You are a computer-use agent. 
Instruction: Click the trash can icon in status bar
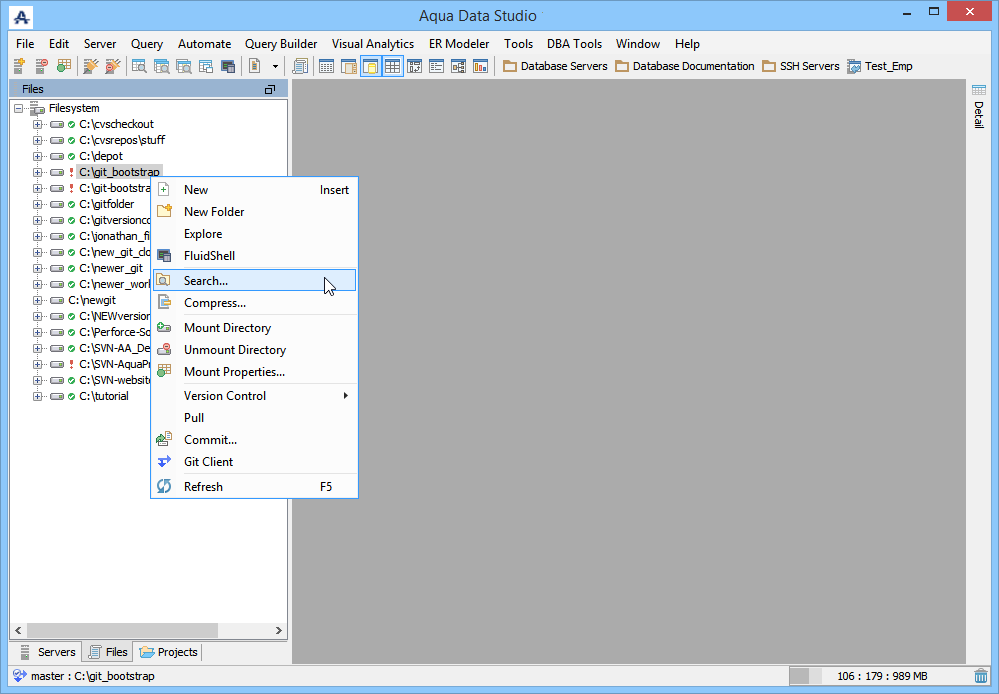tap(981, 676)
